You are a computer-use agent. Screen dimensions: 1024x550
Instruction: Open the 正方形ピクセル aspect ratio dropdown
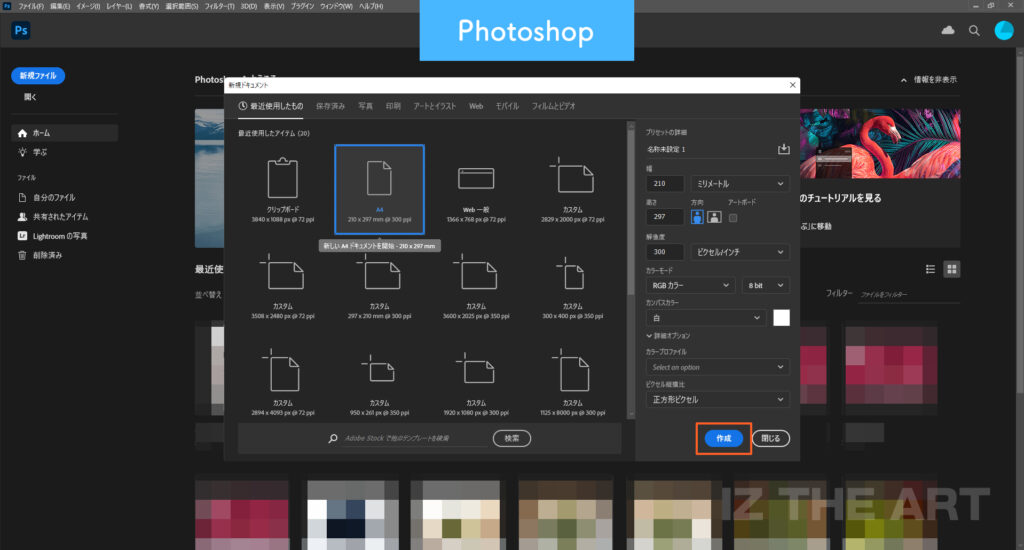718,399
